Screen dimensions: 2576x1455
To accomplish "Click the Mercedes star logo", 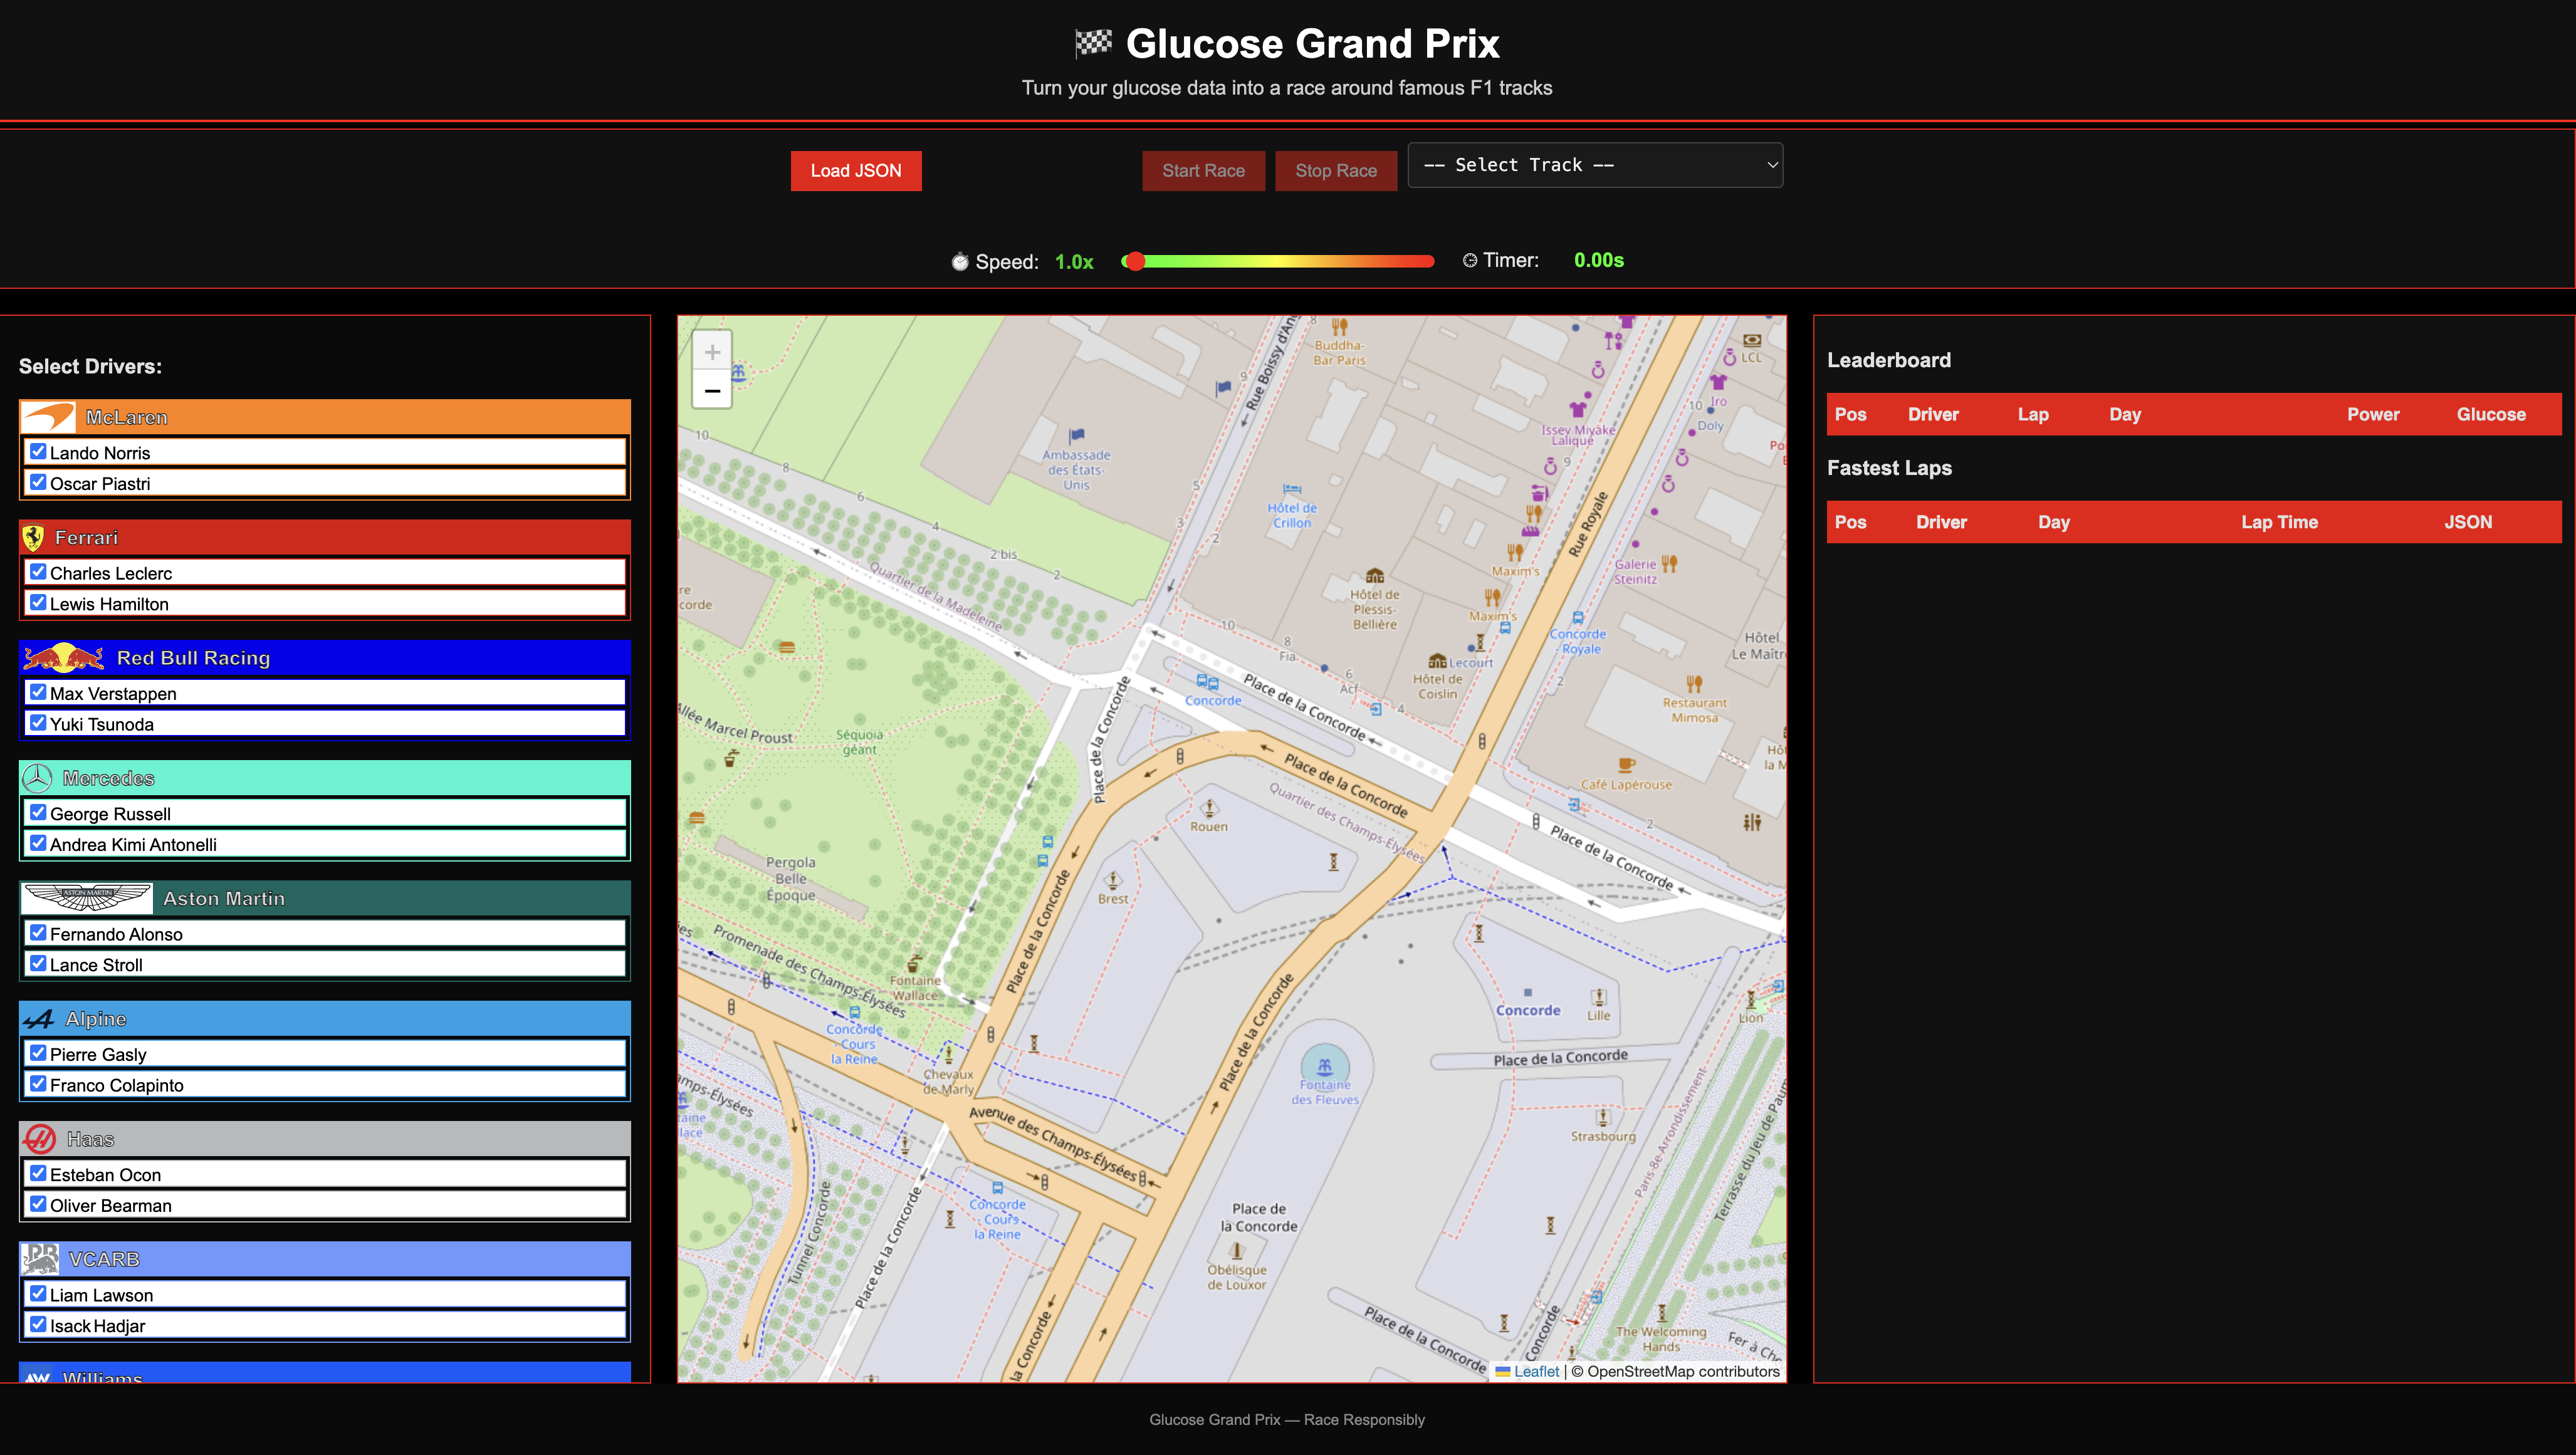I will click(x=37, y=778).
